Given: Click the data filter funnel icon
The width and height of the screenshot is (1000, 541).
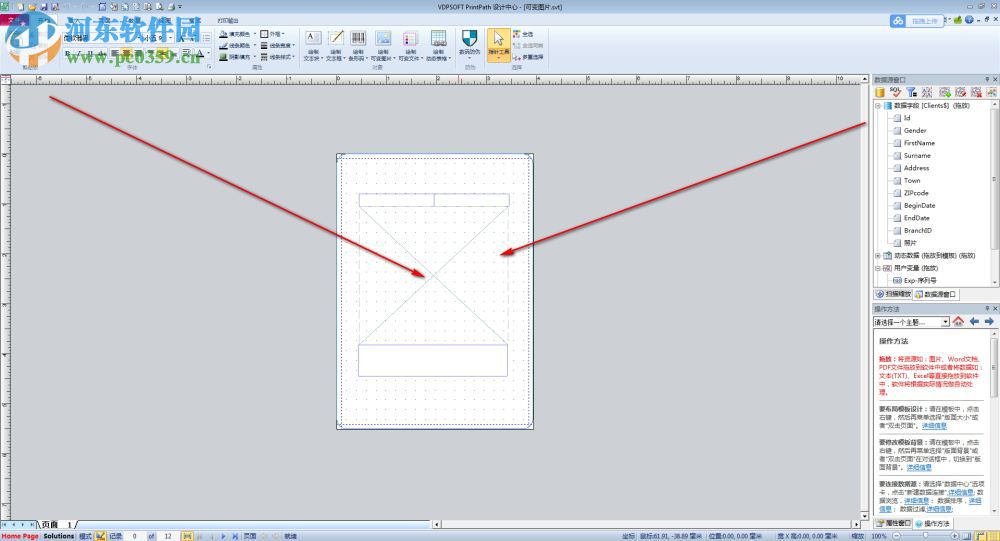Looking at the screenshot, I should 912,93.
